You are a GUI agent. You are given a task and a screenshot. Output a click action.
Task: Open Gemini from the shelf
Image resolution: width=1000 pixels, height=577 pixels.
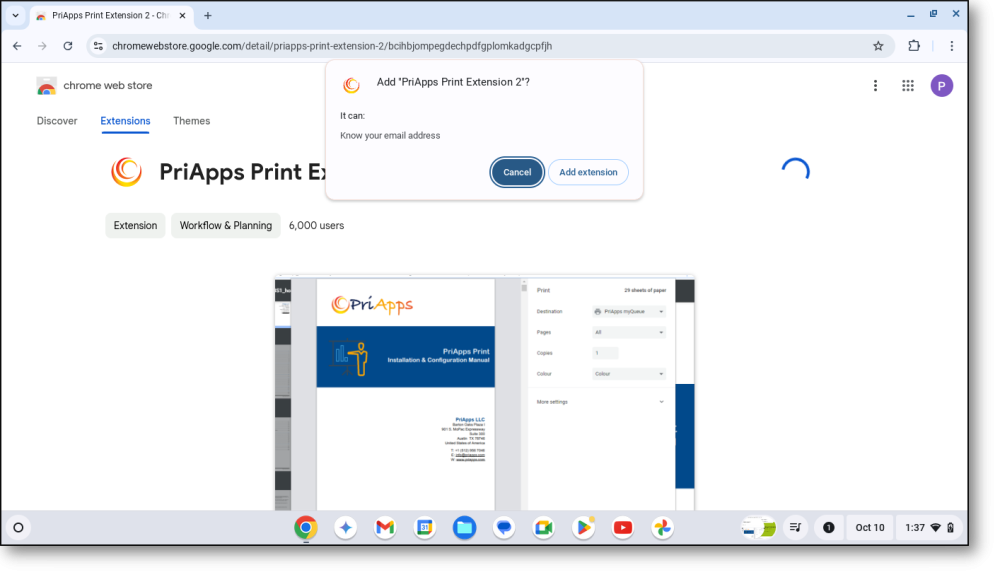[346, 527]
